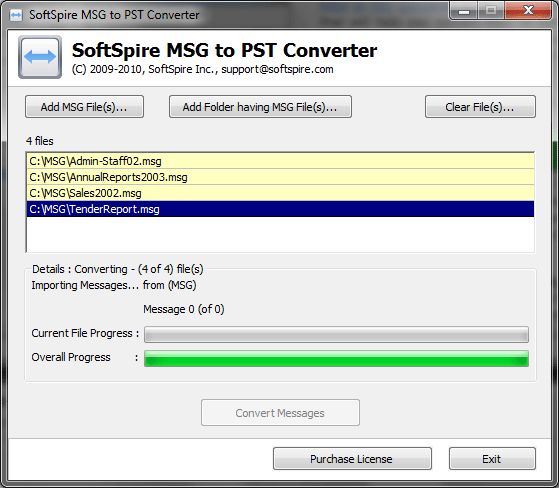Click the Convert Messages button
Image resolution: width=559 pixels, height=488 pixels.
coord(280,413)
